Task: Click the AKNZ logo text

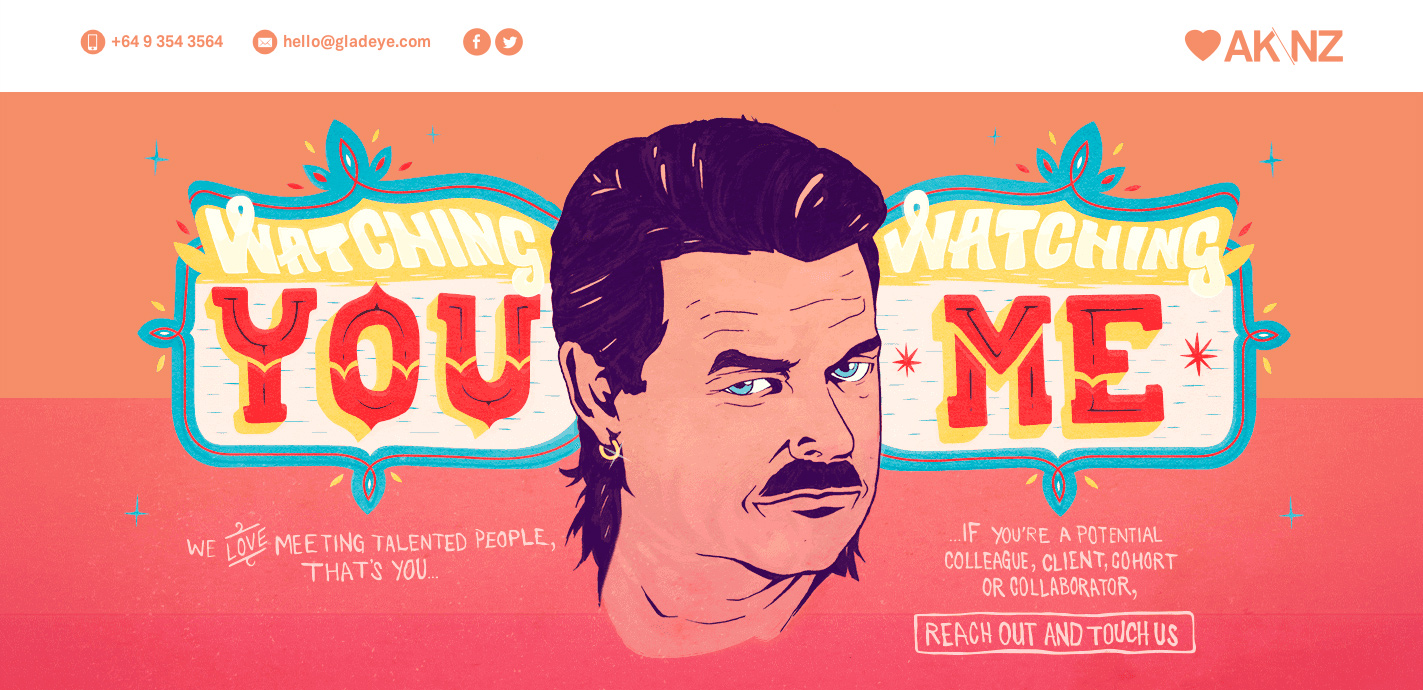Action: point(1284,46)
